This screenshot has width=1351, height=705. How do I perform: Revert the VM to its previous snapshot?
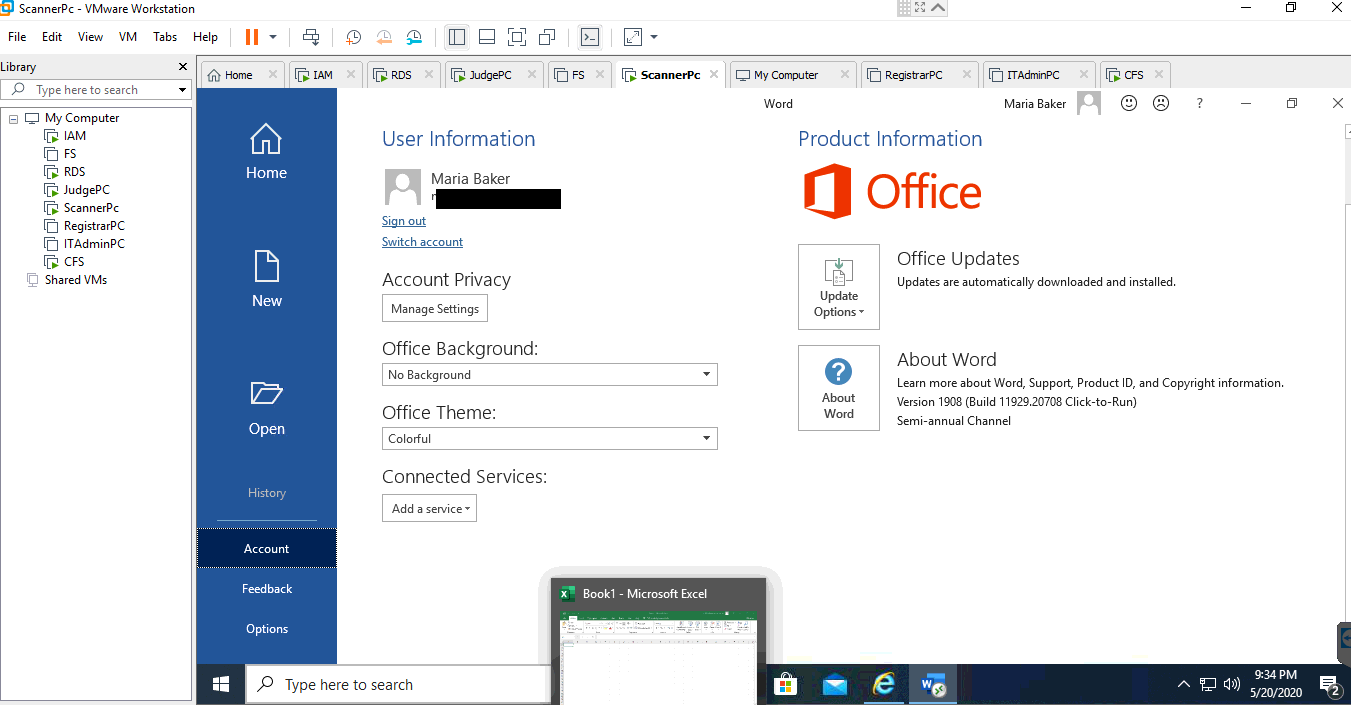click(x=384, y=37)
